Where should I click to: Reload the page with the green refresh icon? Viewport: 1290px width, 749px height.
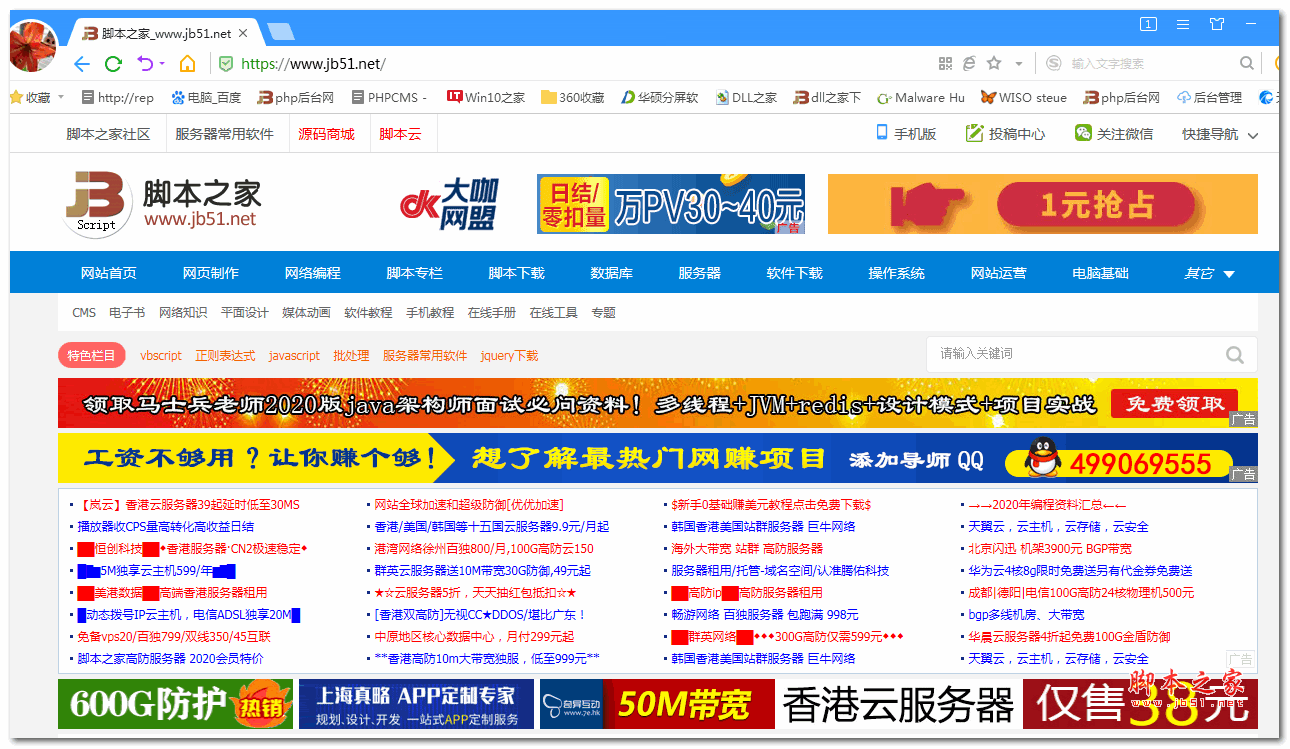tap(113, 64)
